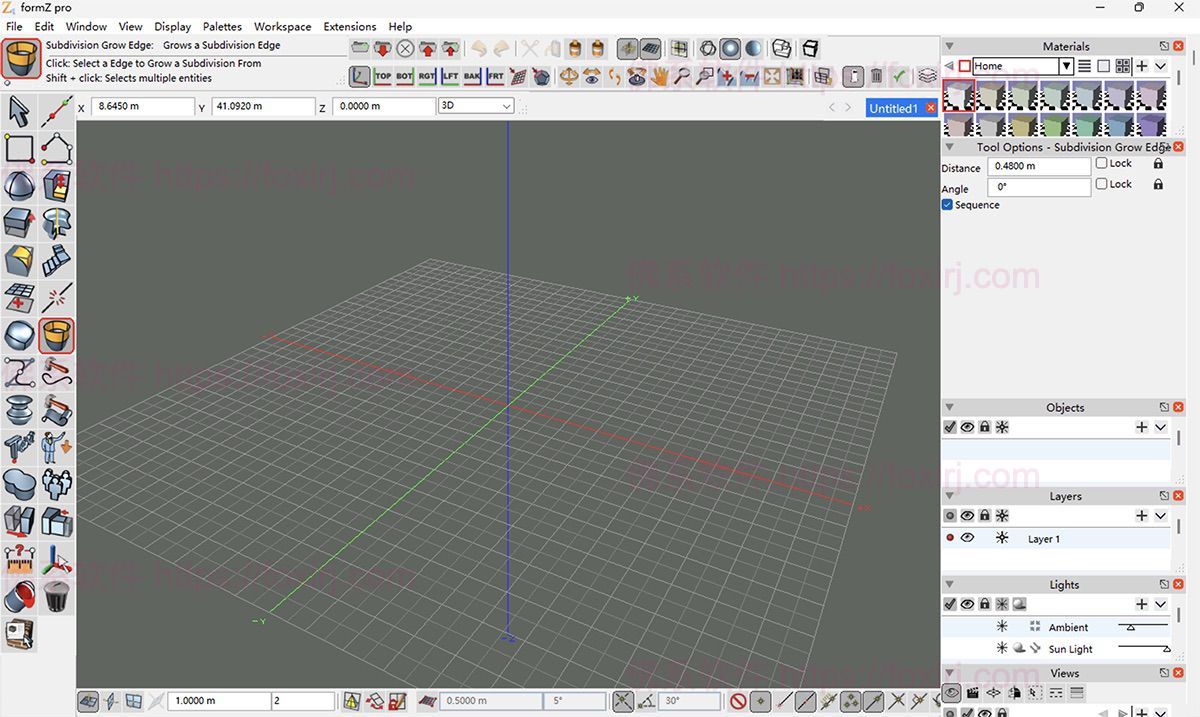
Task: Click the Distance value input field
Action: click(x=1038, y=167)
